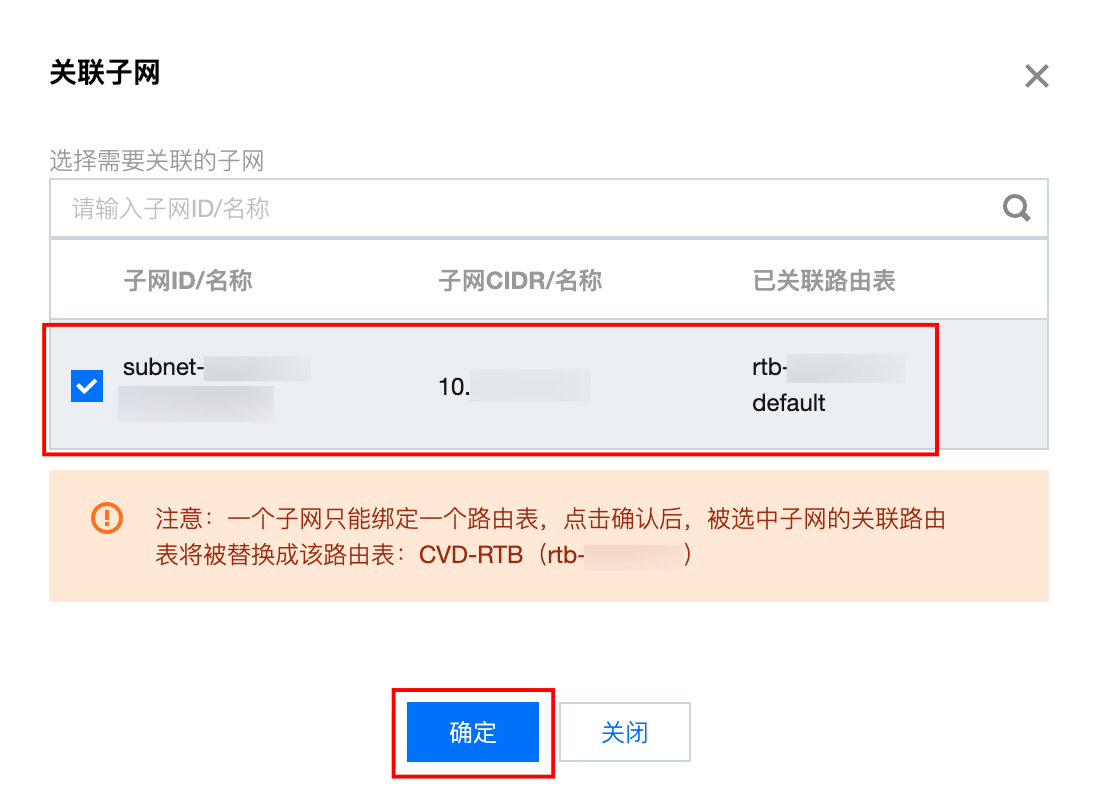The width and height of the screenshot is (1098, 810).
Task: Click the default route table name
Action: click(x=788, y=403)
